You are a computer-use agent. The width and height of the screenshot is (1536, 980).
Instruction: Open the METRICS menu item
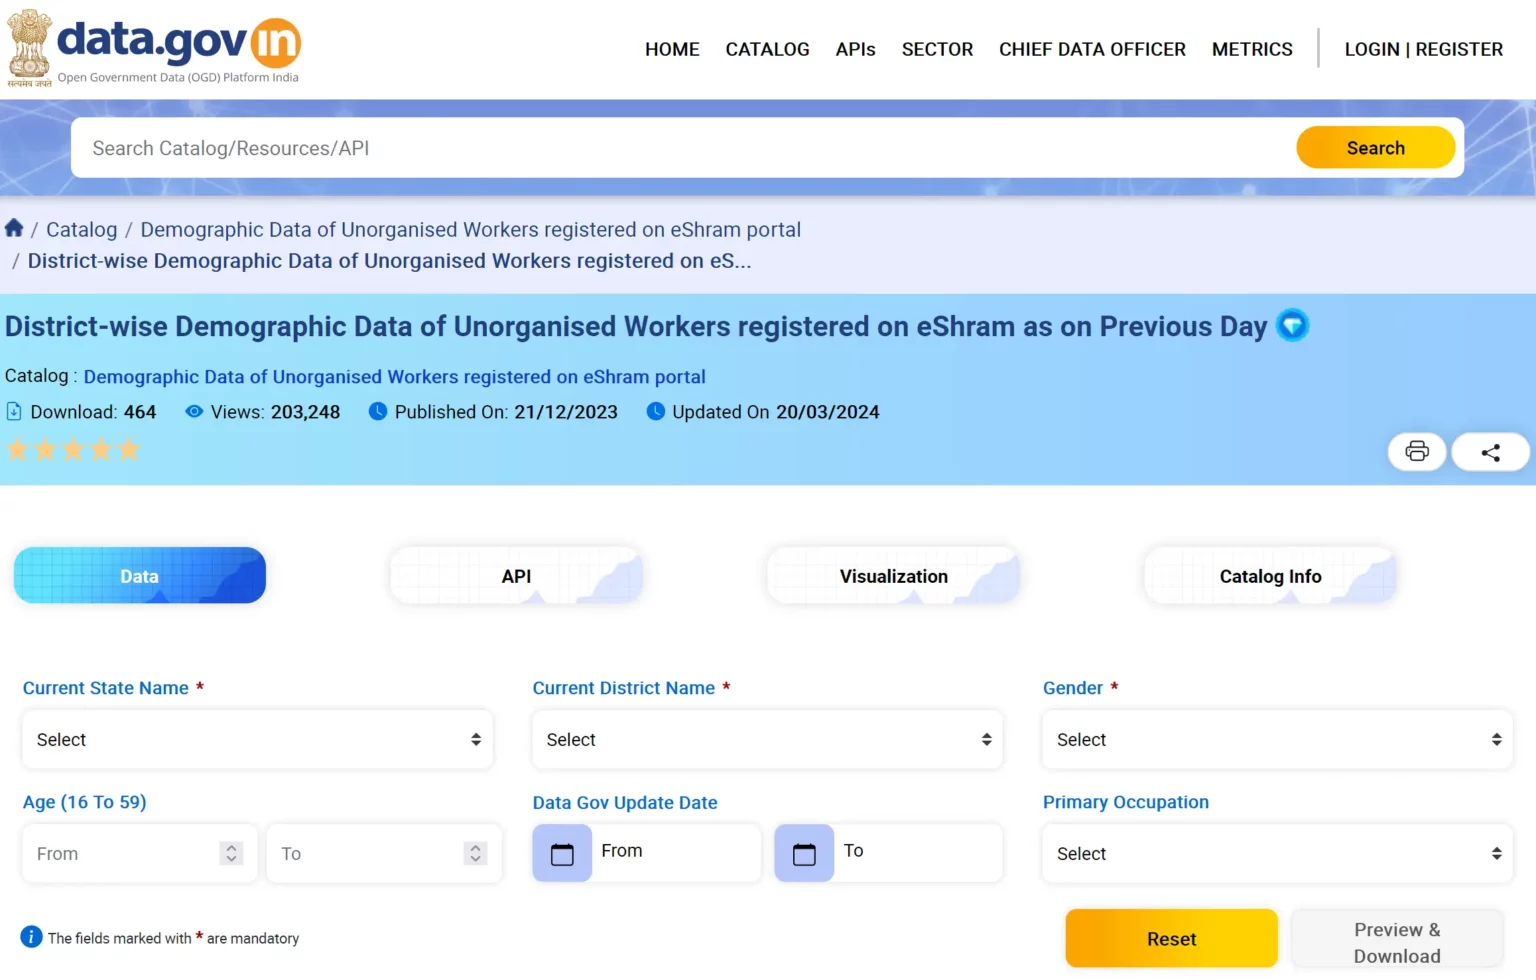(1252, 49)
